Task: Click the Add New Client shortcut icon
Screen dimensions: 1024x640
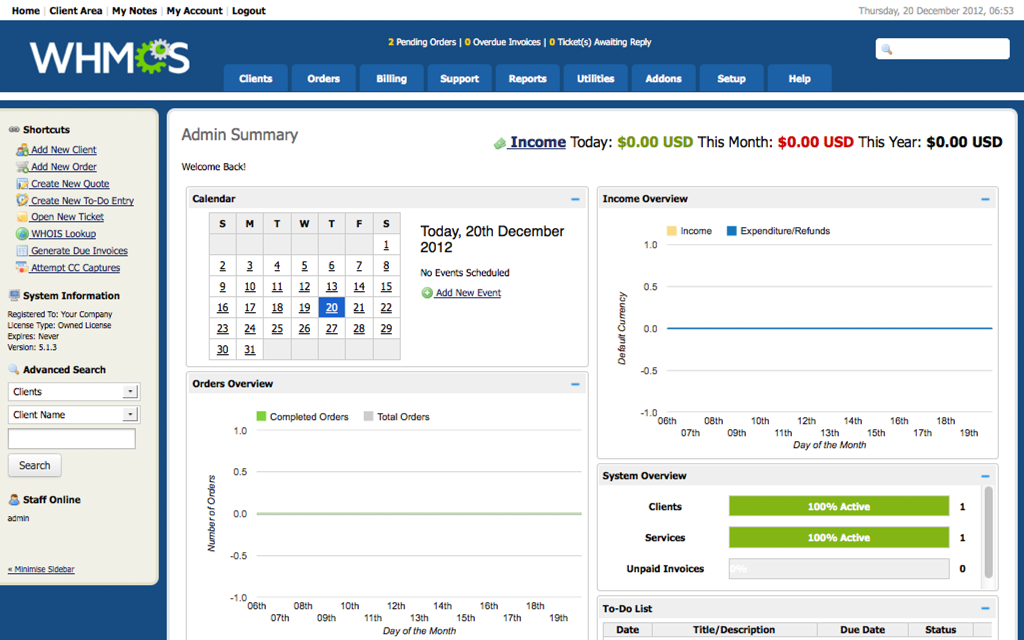Action: point(22,150)
